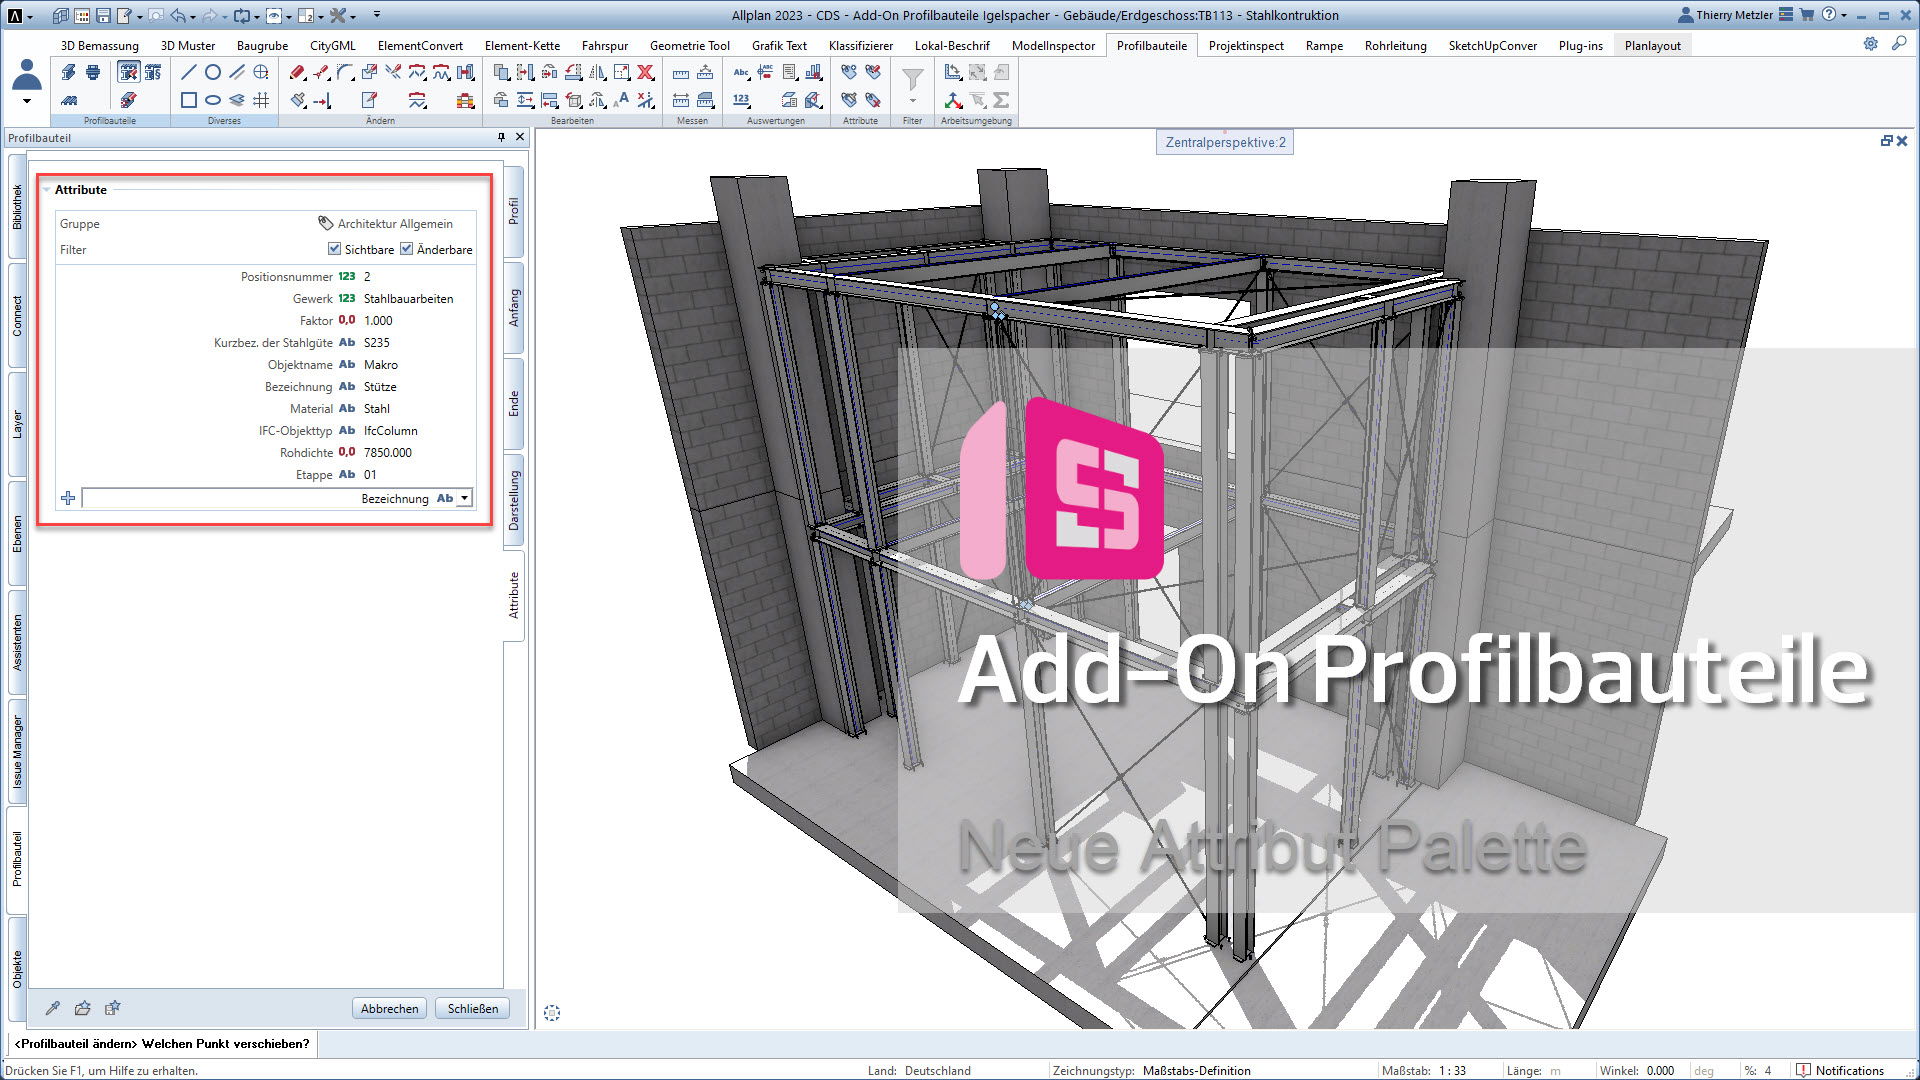1920x1080 pixels.
Task: Click the Schließen button
Action: coord(472,1009)
